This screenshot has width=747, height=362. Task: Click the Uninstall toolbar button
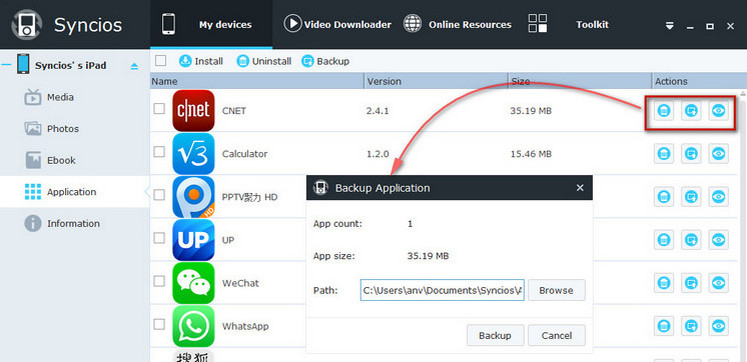[264, 61]
